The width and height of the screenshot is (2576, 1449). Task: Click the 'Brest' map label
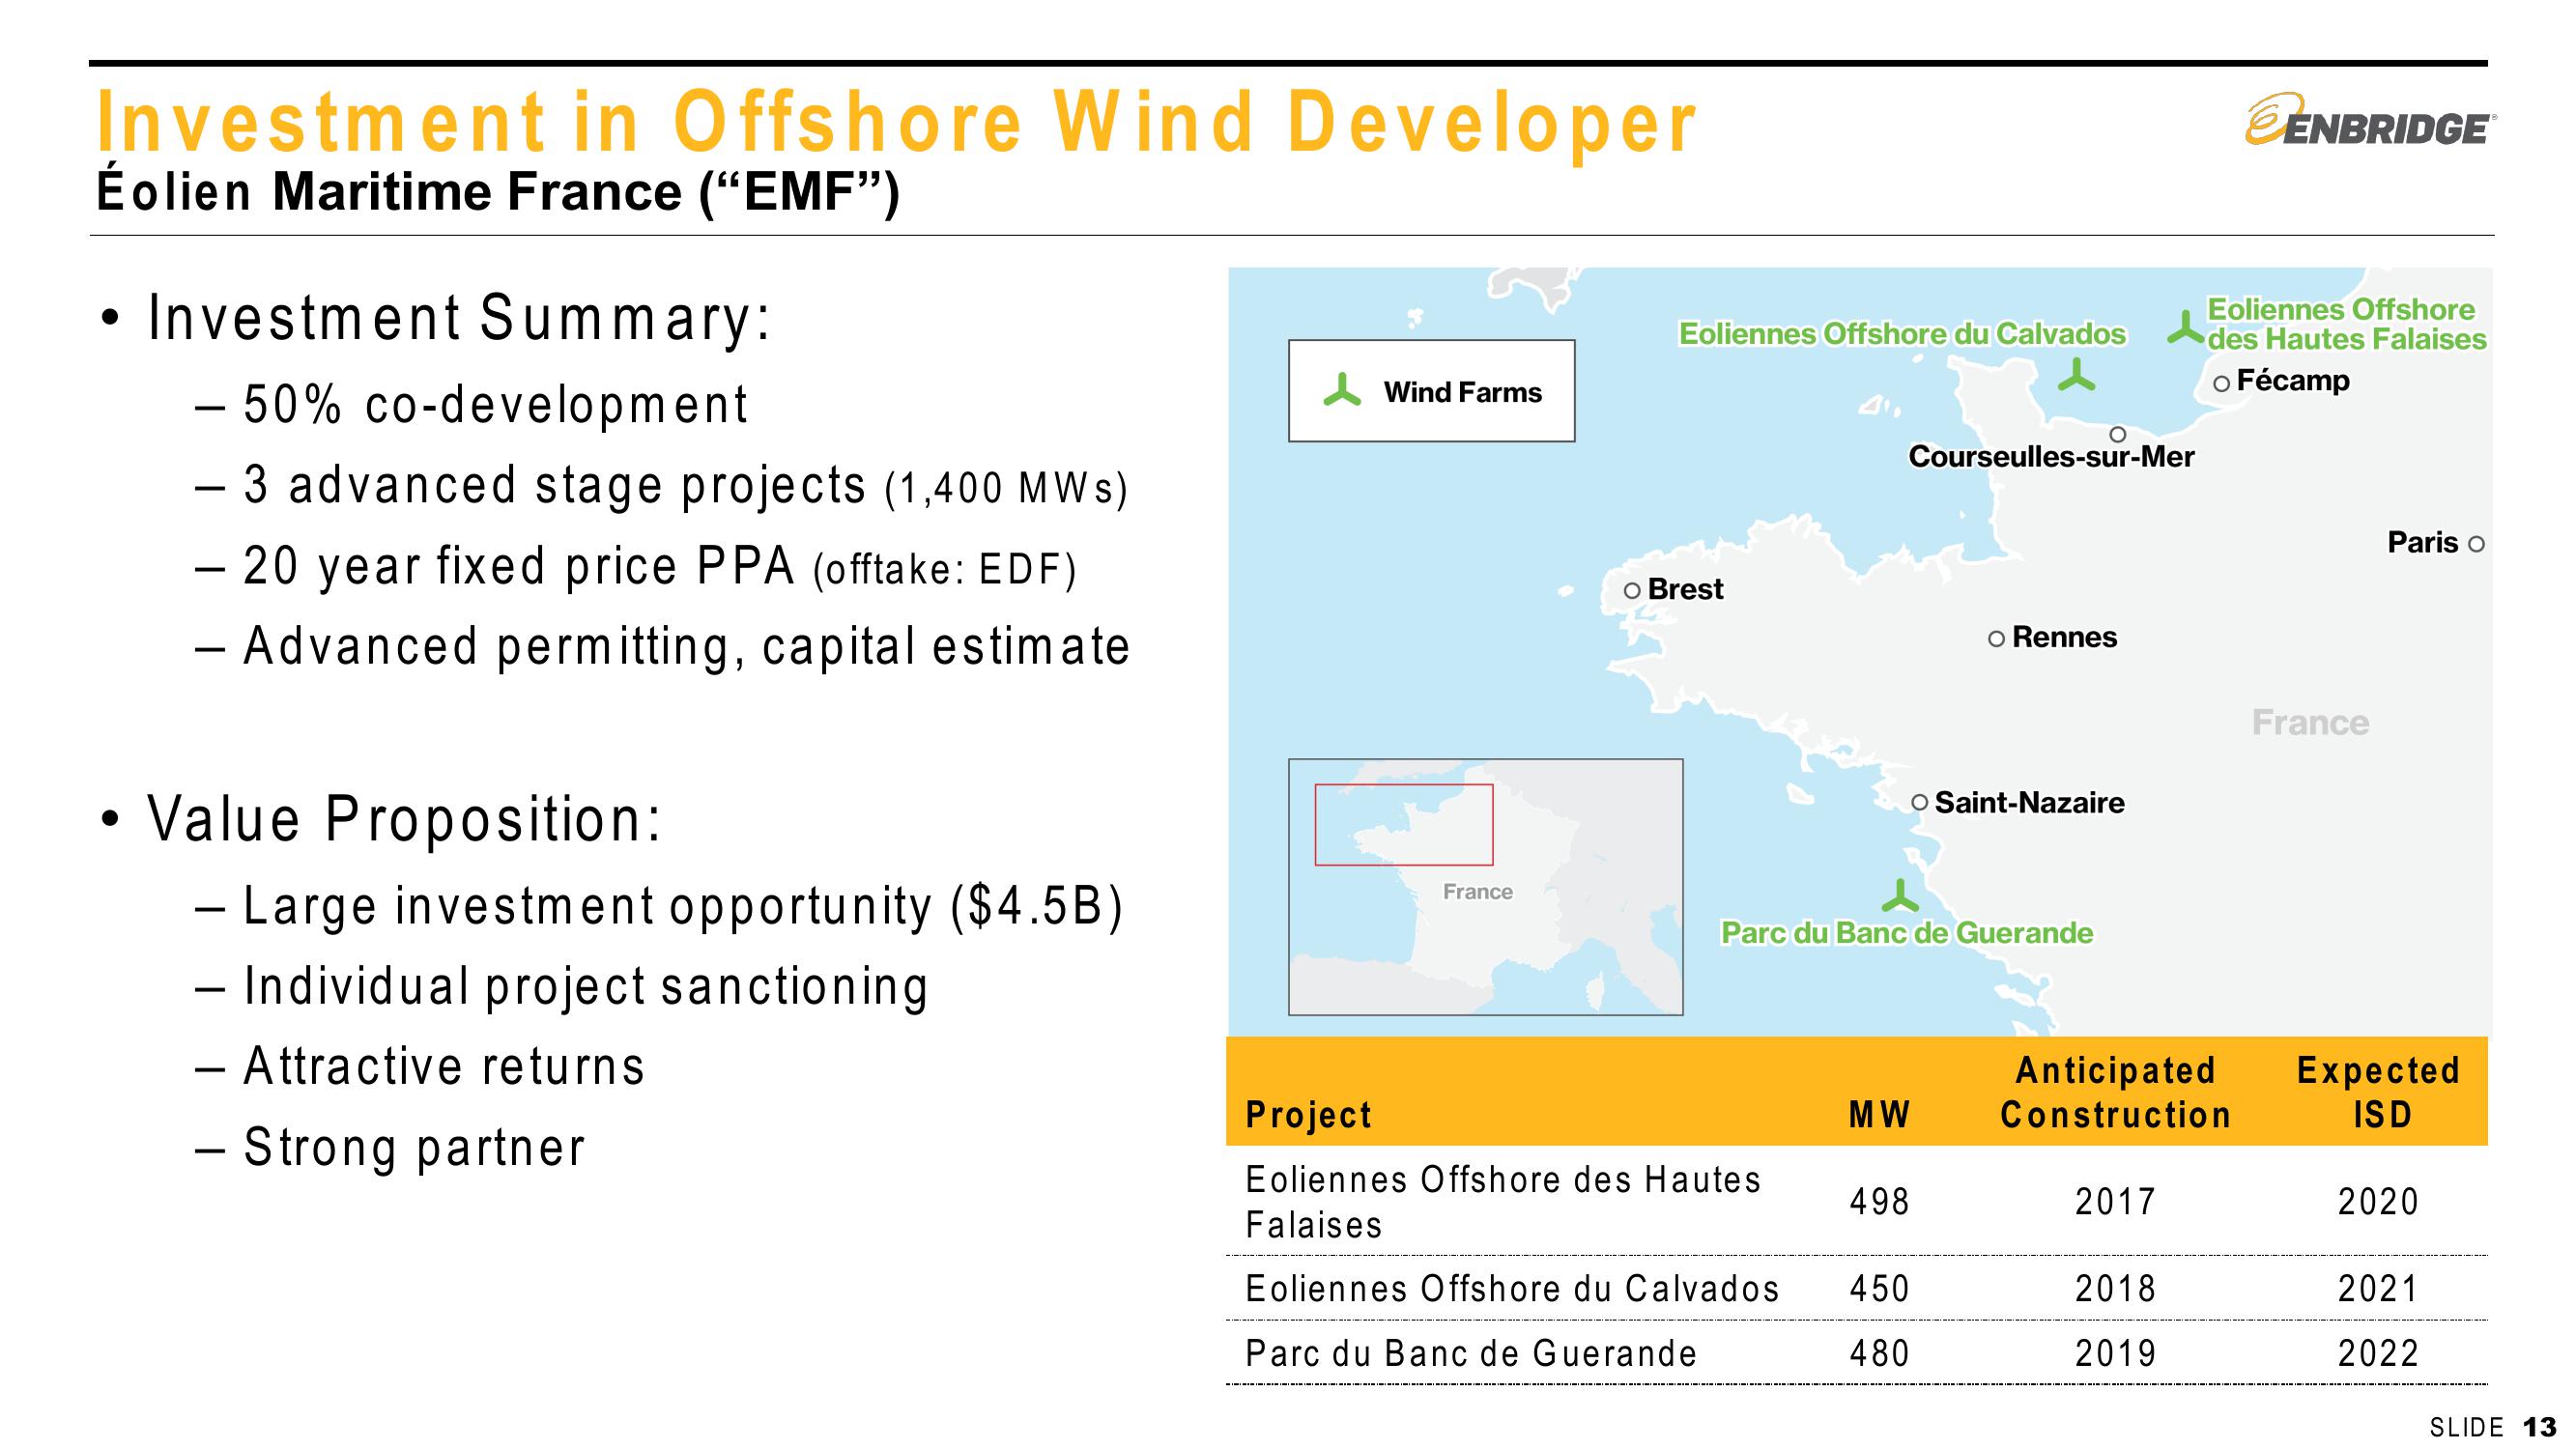[x=1685, y=589]
